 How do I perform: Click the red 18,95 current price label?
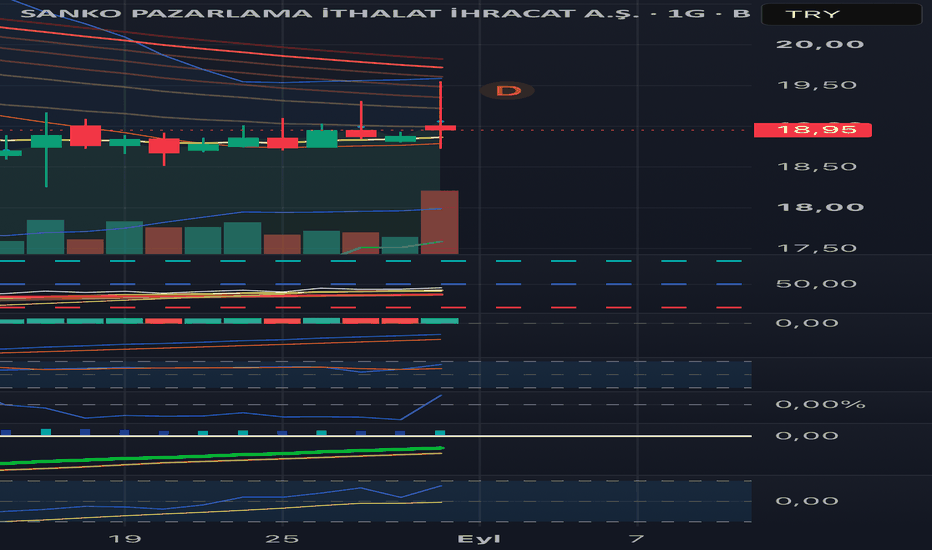(813, 130)
